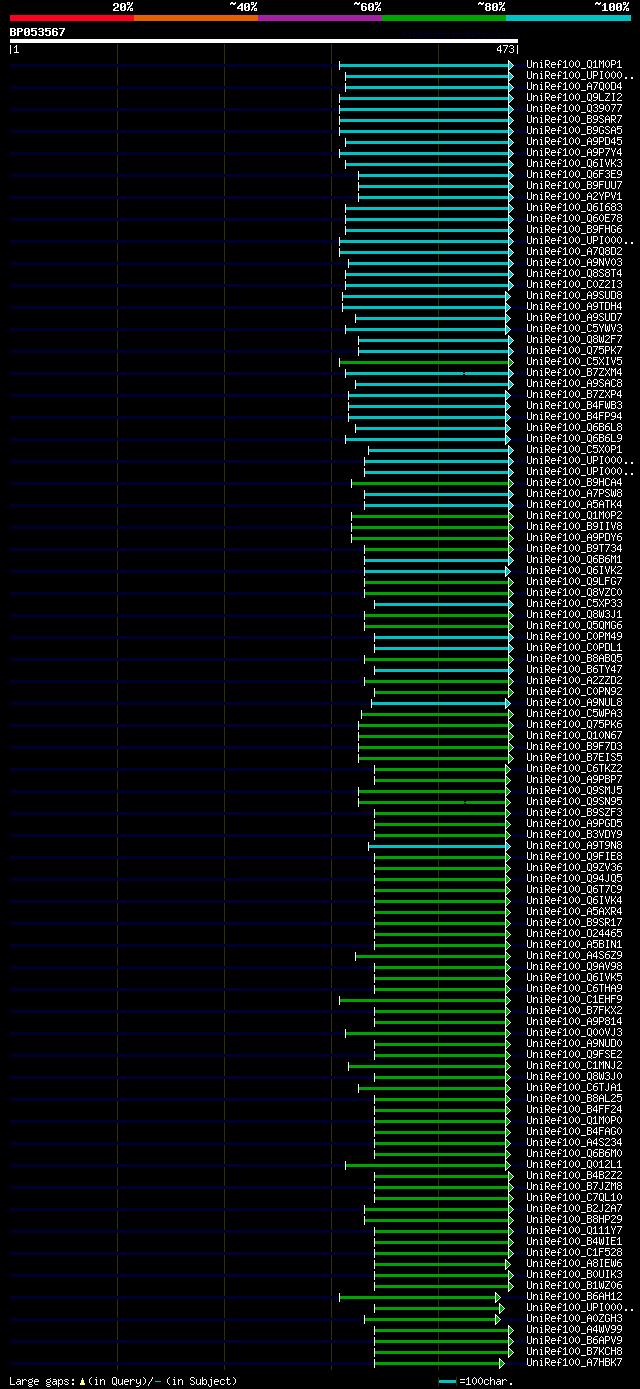The width and height of the screenshot is (640, 1389).
Task: Open UniRef100_C1MNJ2 entry
Action: 574,1066
